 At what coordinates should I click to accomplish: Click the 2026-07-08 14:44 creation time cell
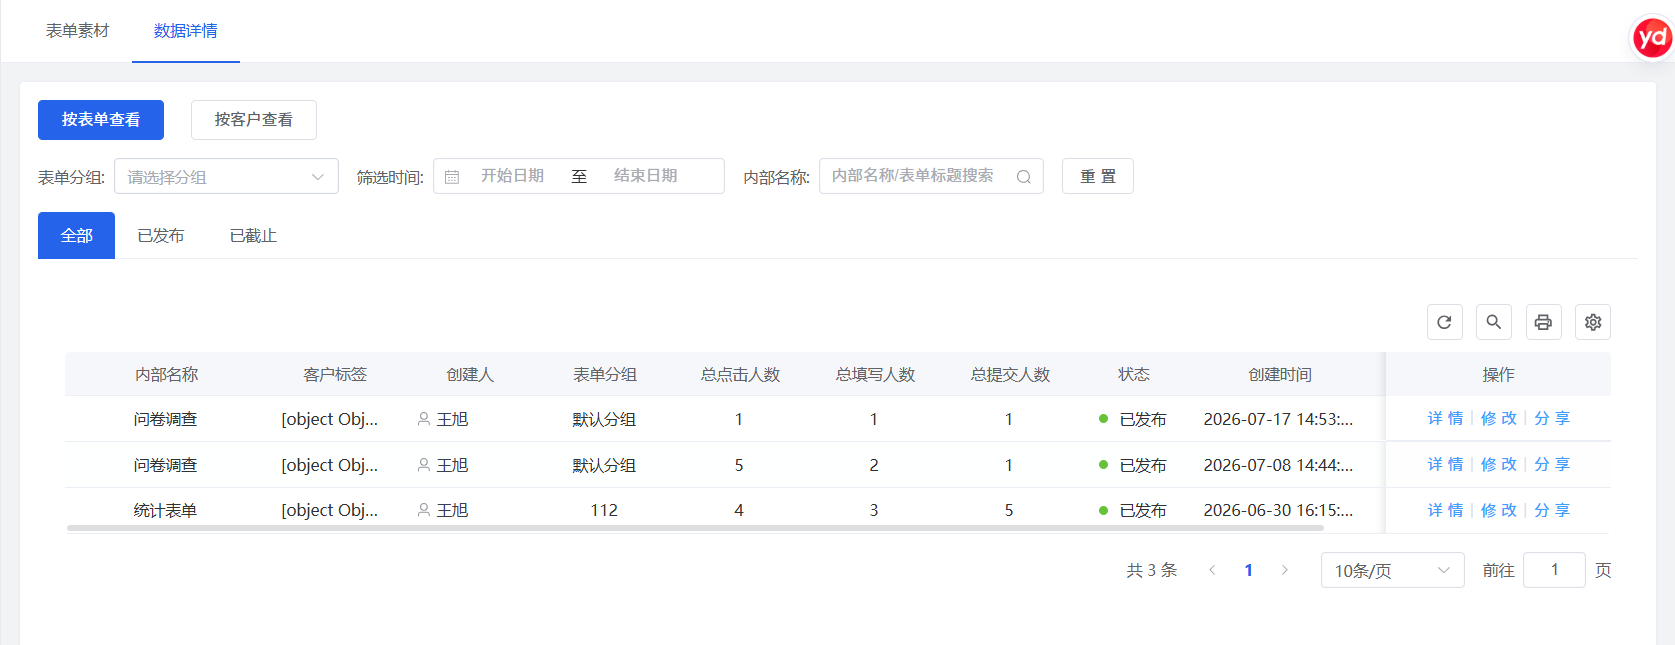pos(1278,465)
